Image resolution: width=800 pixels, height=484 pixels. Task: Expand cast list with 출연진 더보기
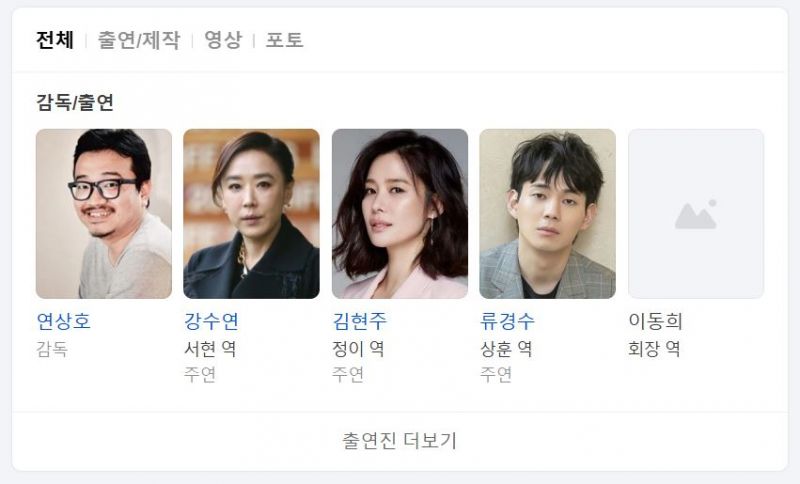[x=400, y=441]
